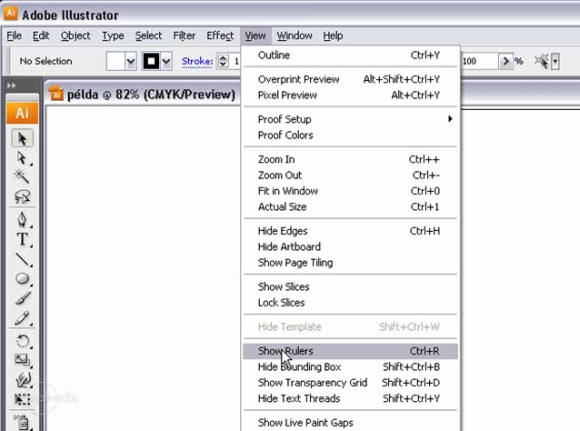Open the Select menu
The width and height of the screenshot is (580, 431).
(x=148, y=36)
